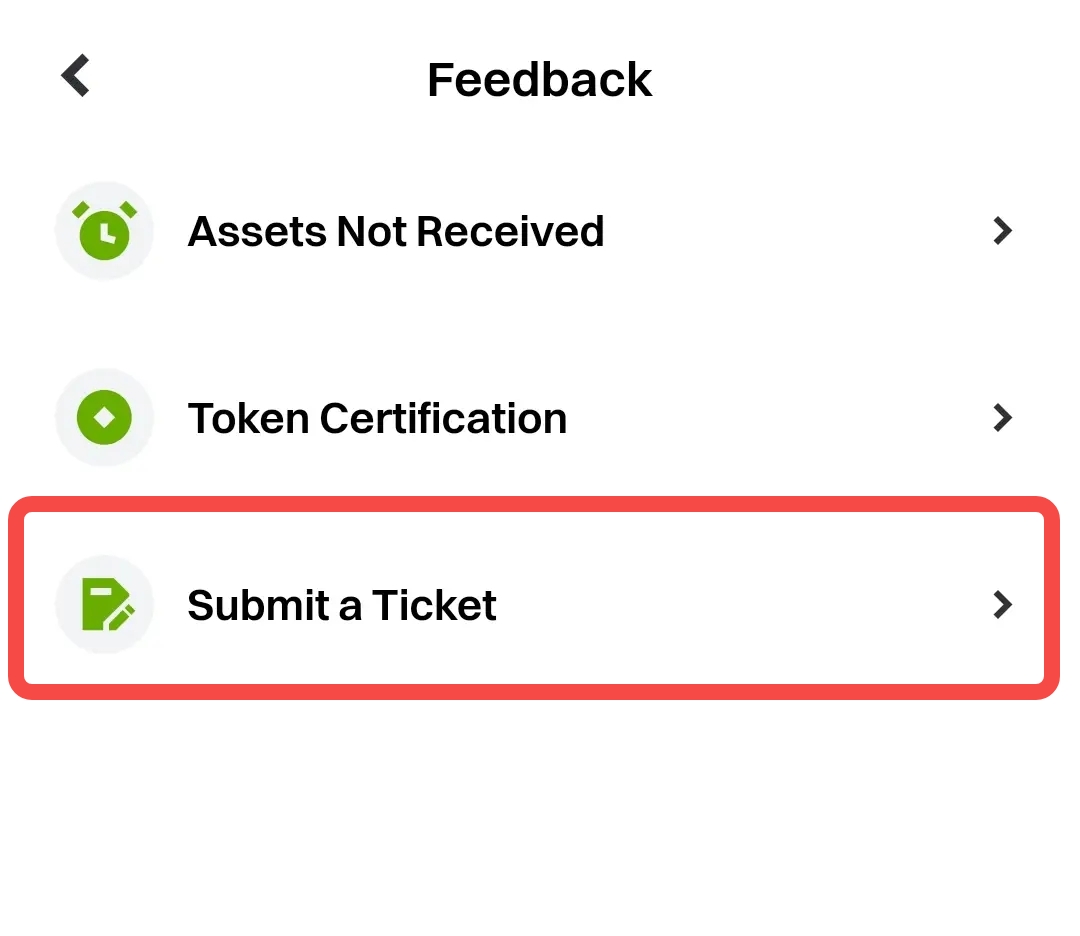Click the green note-and-pencil ticket icon
The width and height of the screenshot is (1080, 936).
tap(105, 605)
